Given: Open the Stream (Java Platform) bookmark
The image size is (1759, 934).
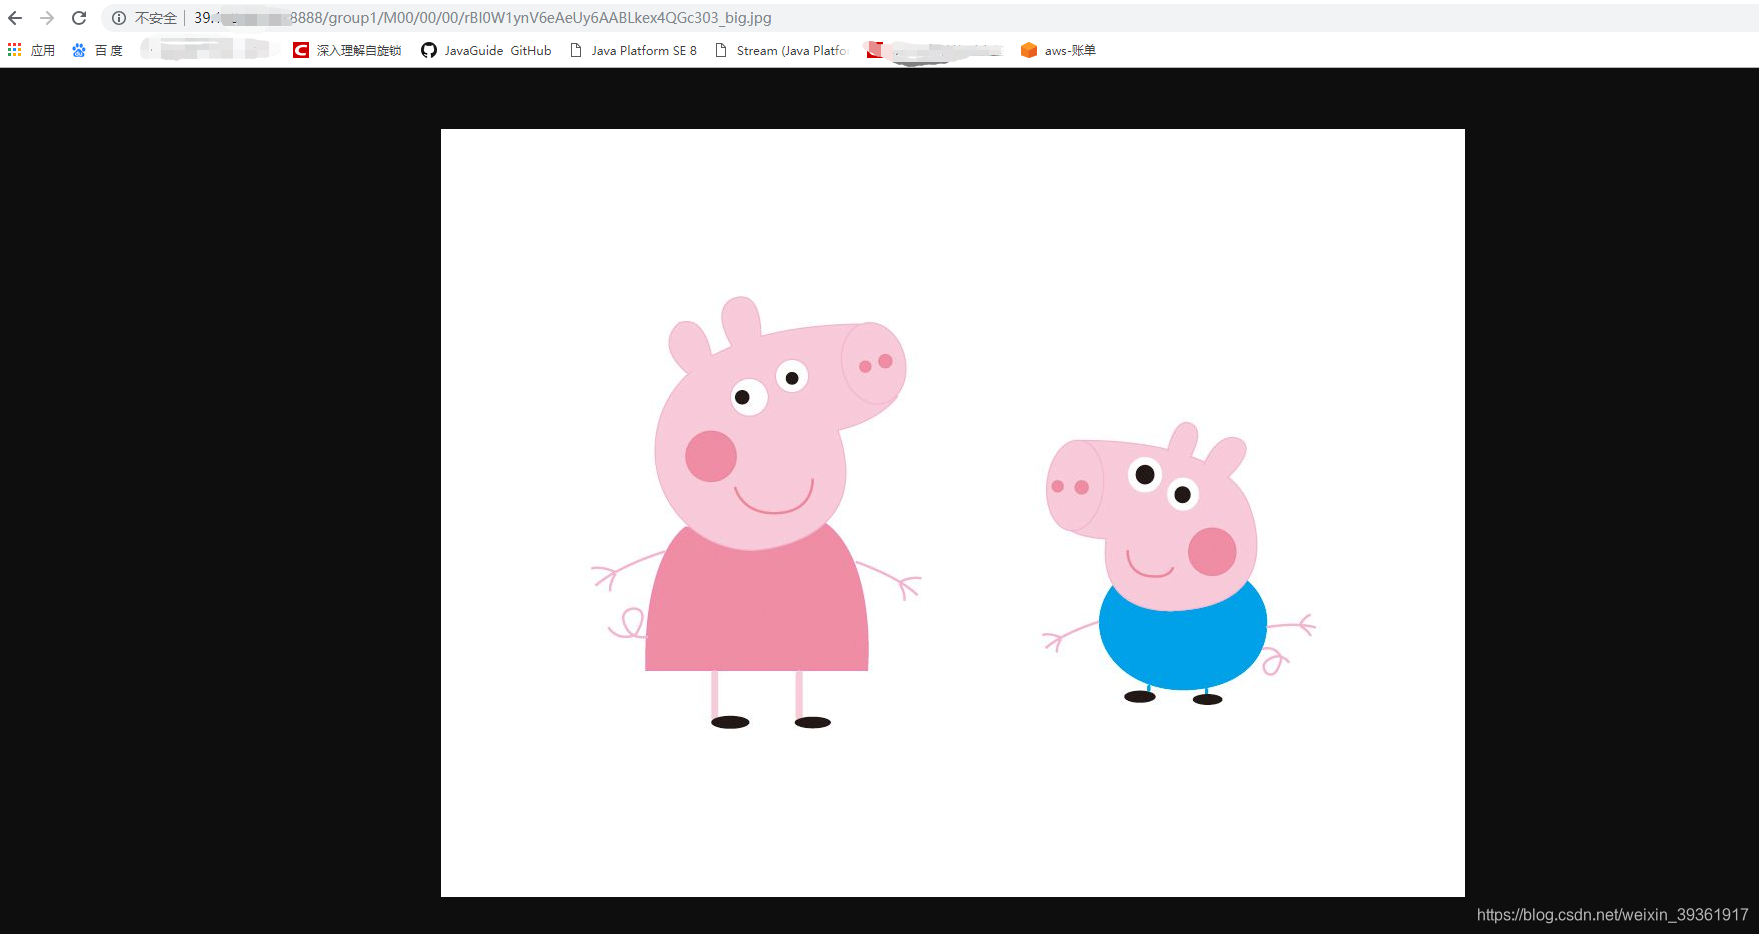Looking at the screenshot, I should click(782, 50).
